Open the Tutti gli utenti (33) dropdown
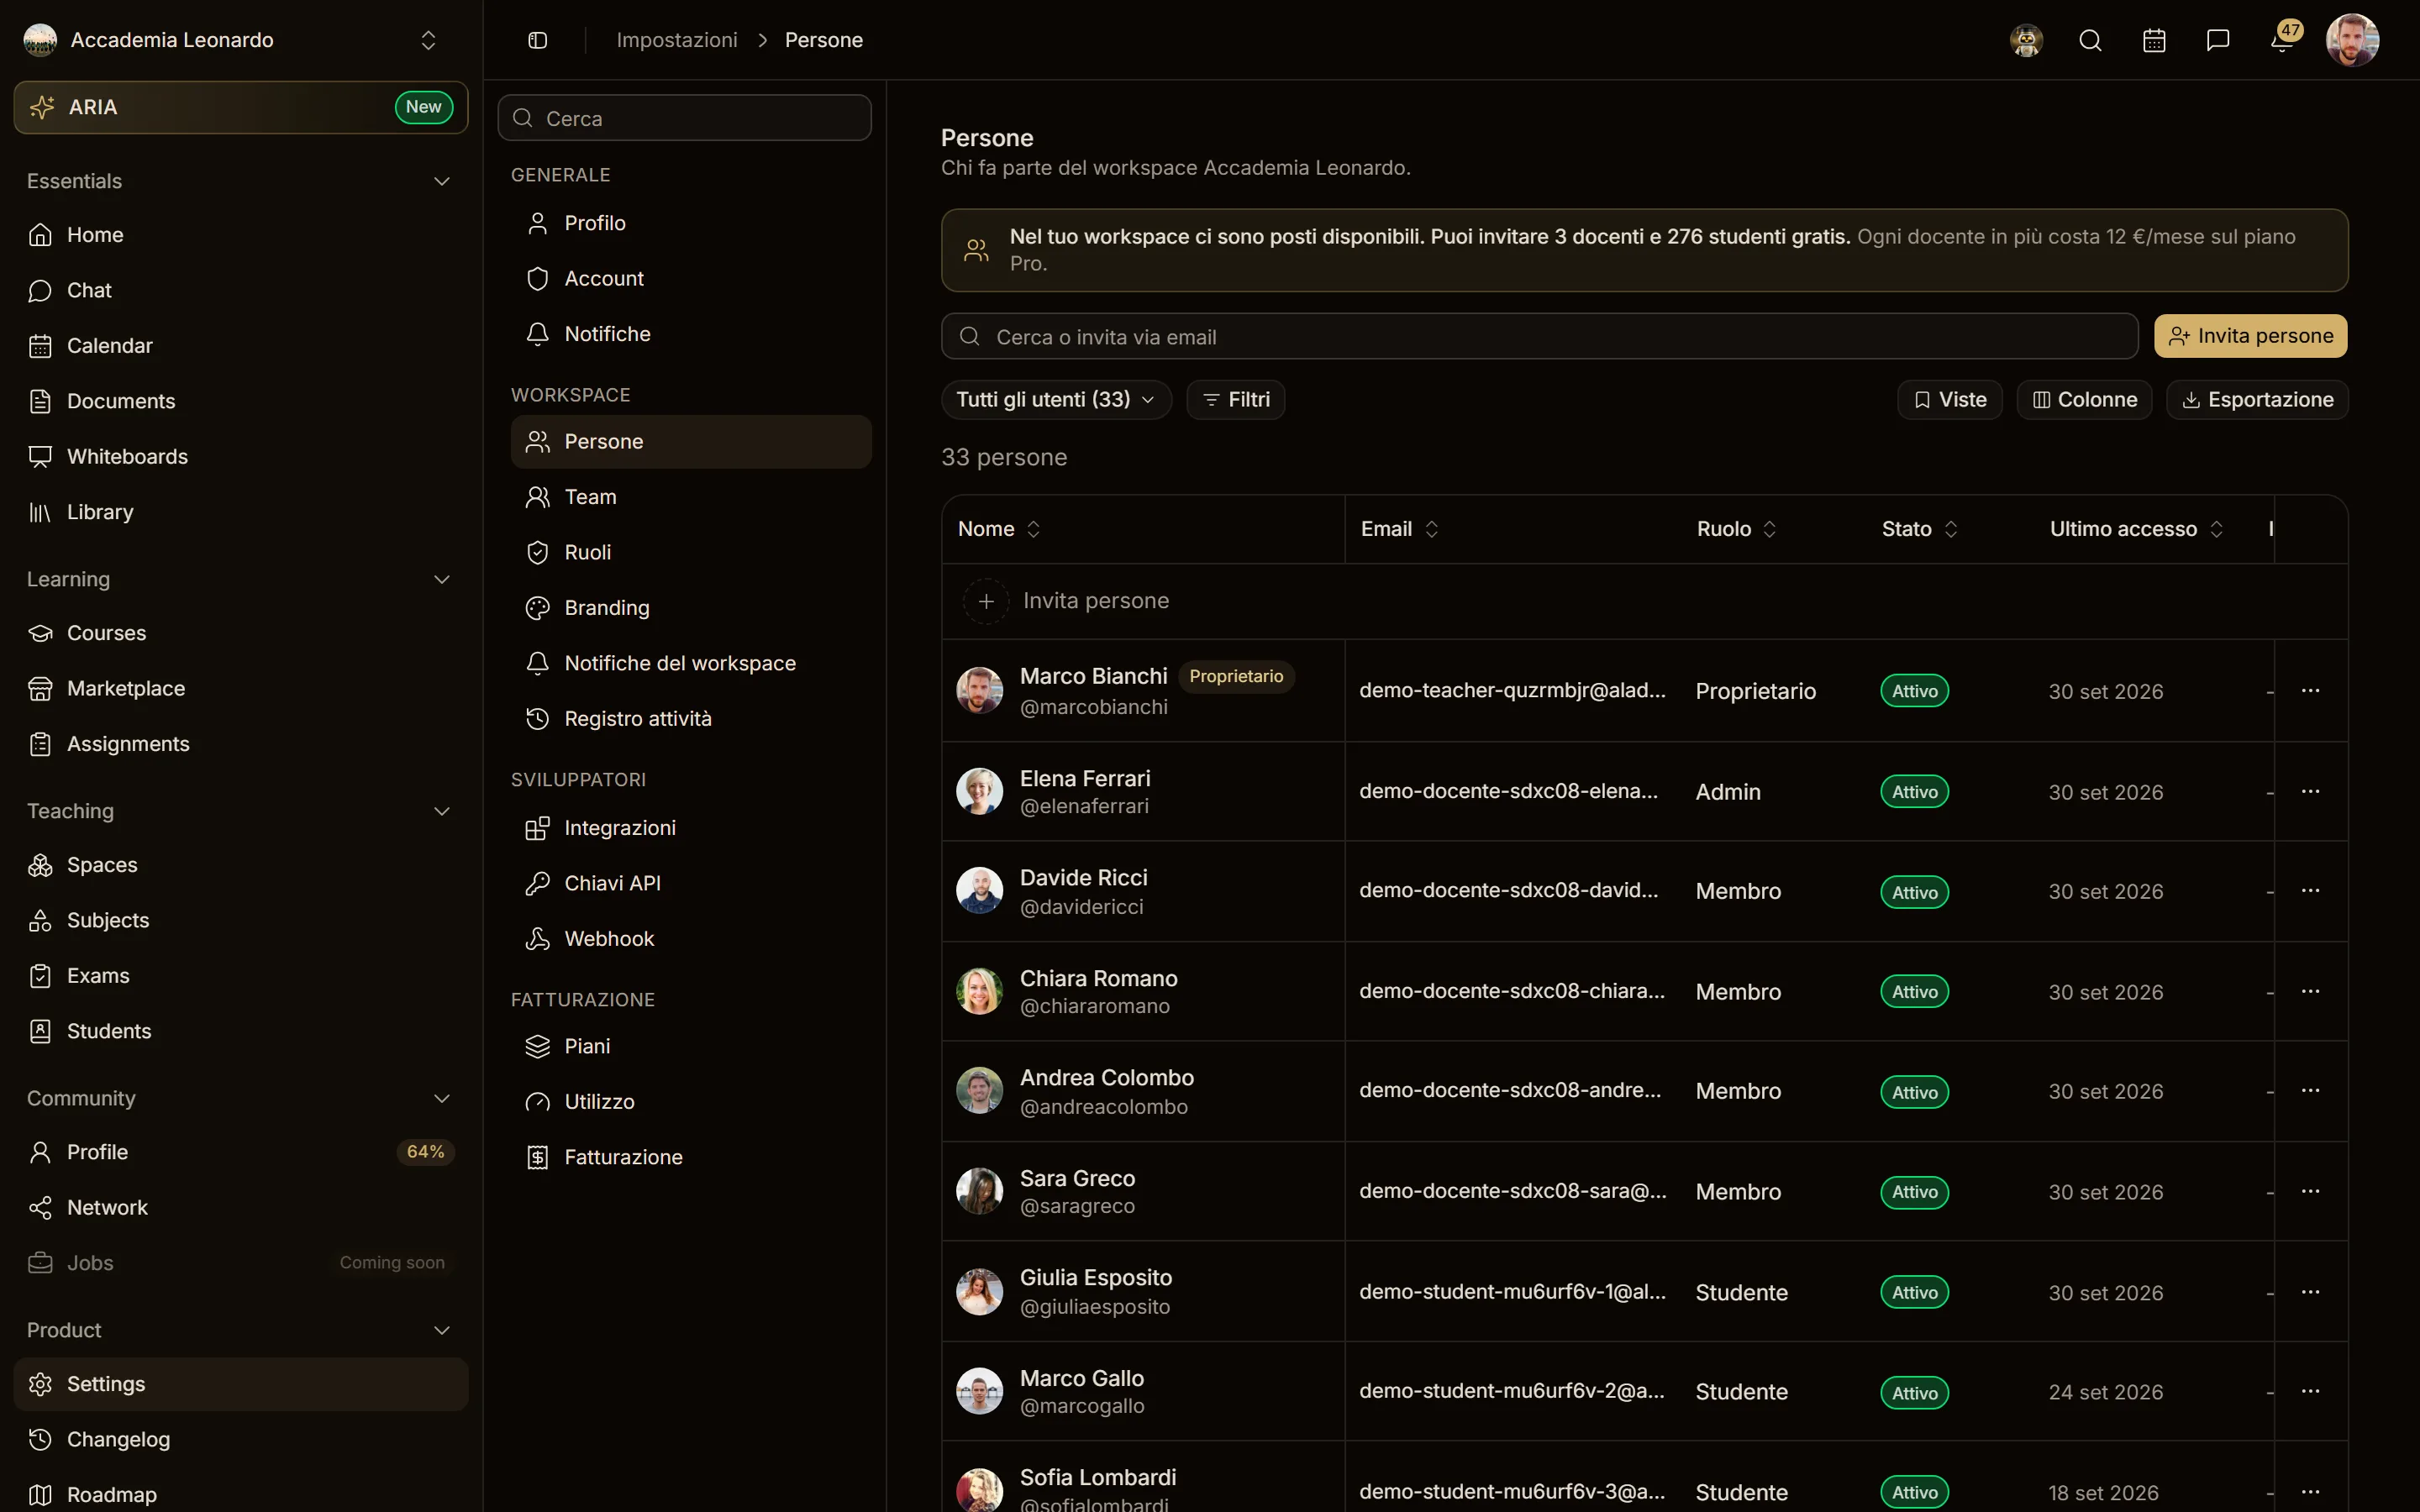The height and width of the screenshot is (1512, 2420). (1055, 400)
